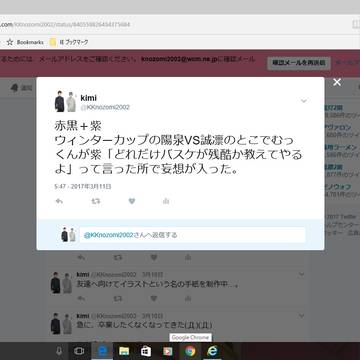Viewport: 360px width, 360px height.
Task: Click the Bookmarks star icon
Action: click(10, 42)
